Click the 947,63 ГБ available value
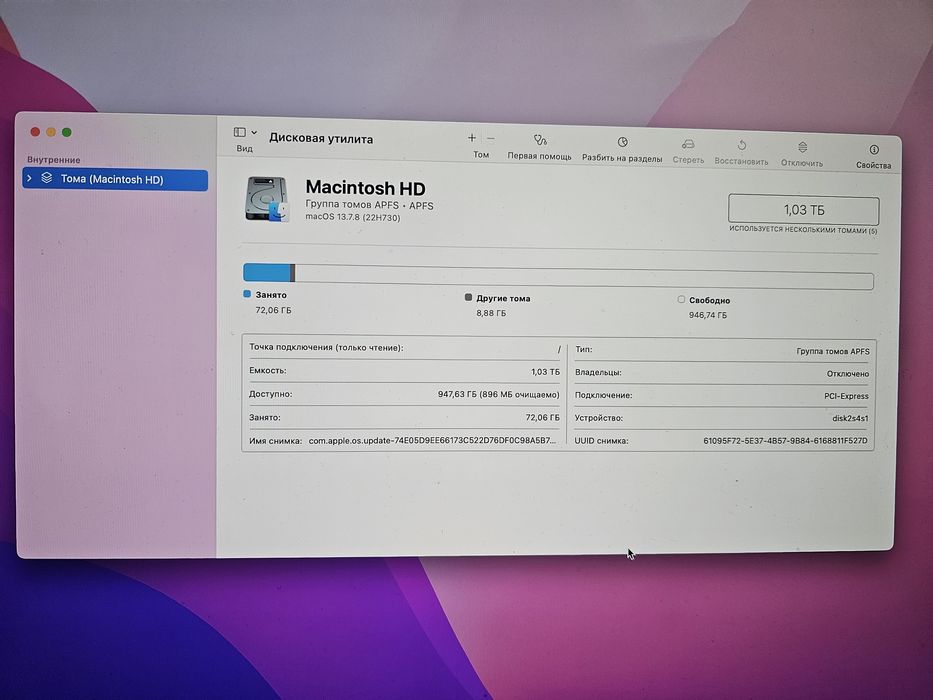The image size is (933, 700). point(499,394)
